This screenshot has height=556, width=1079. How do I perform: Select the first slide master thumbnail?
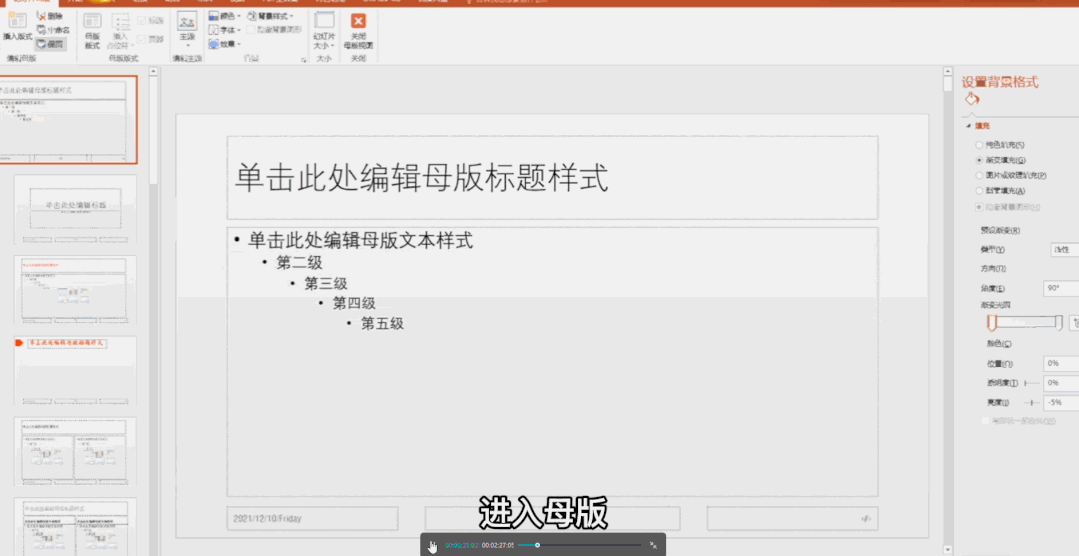[x=67, y=120]
